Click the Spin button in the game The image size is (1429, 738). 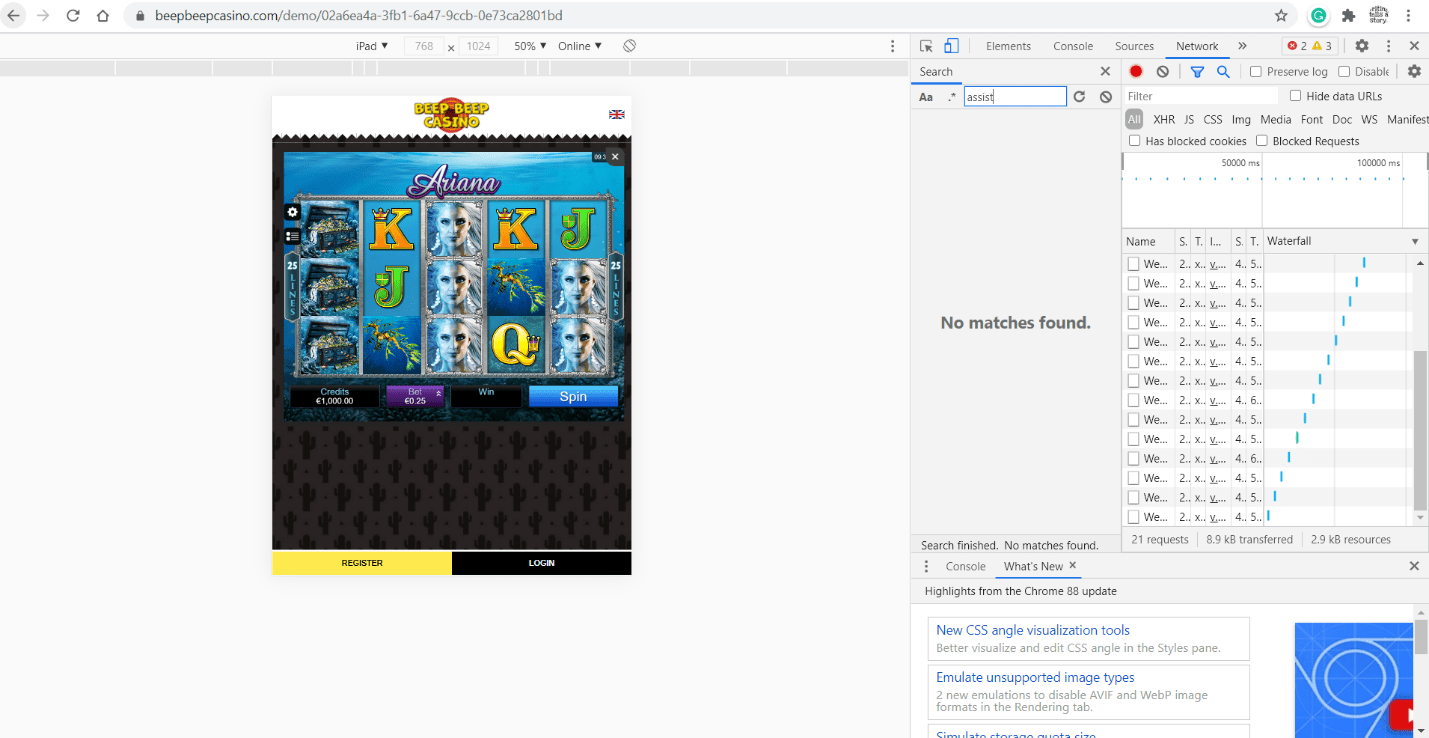[573, 396]
